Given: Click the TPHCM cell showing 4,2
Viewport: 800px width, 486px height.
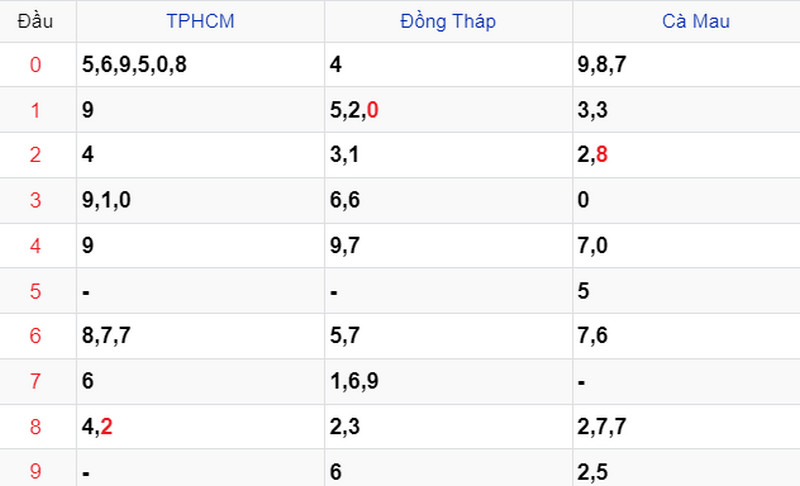Looking at the screenshot, I should (201, 427).
